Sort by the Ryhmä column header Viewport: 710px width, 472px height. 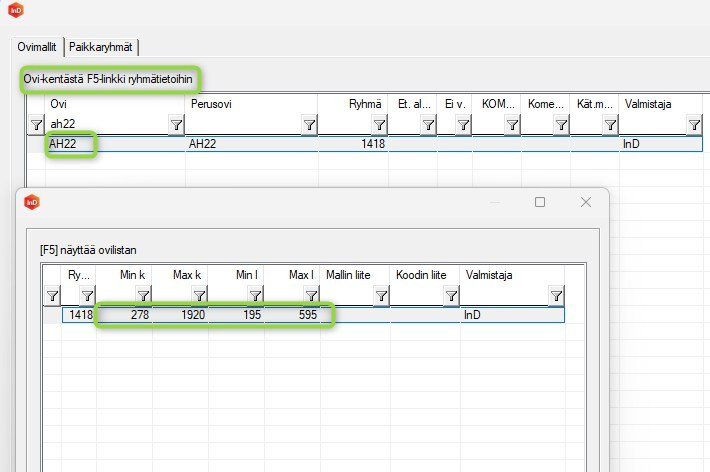353,104
